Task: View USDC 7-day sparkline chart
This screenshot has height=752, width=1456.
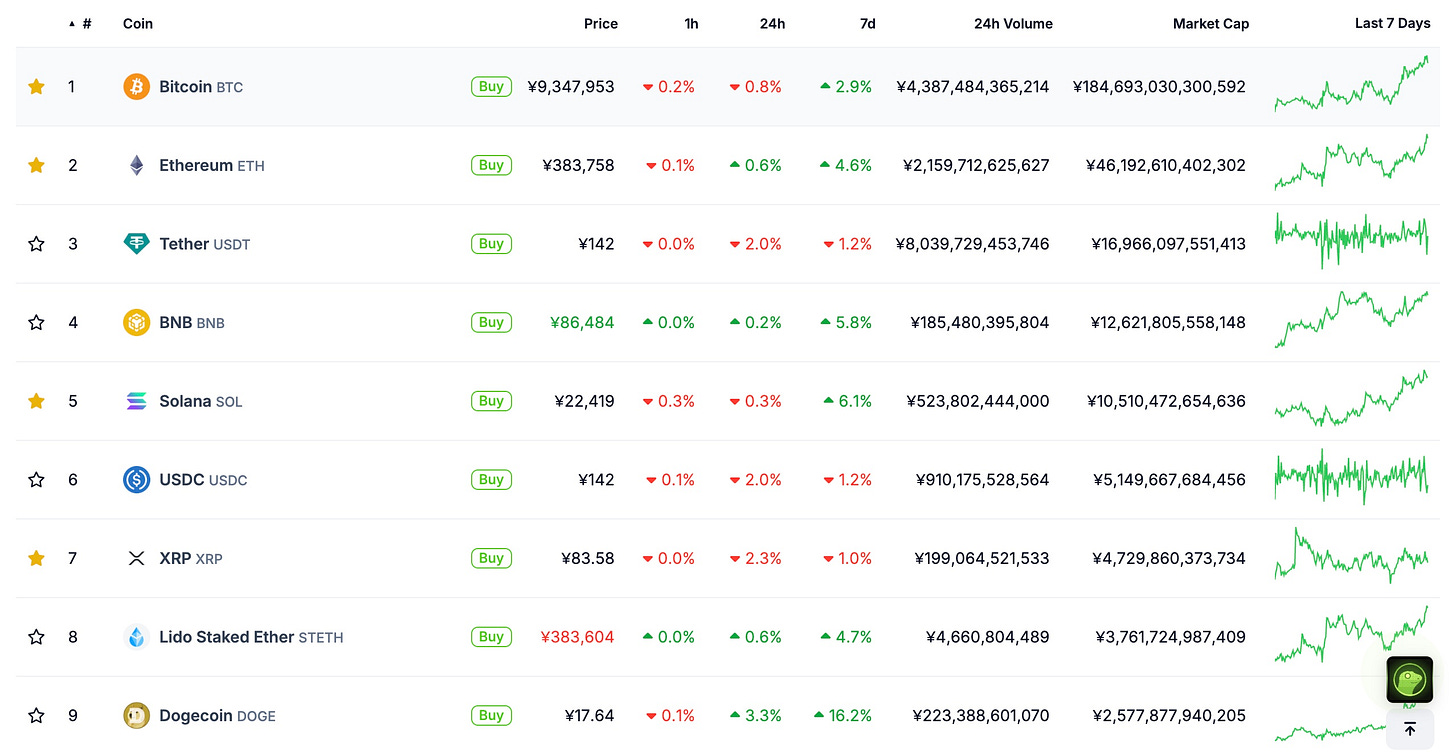Action: coord(1352,476)
